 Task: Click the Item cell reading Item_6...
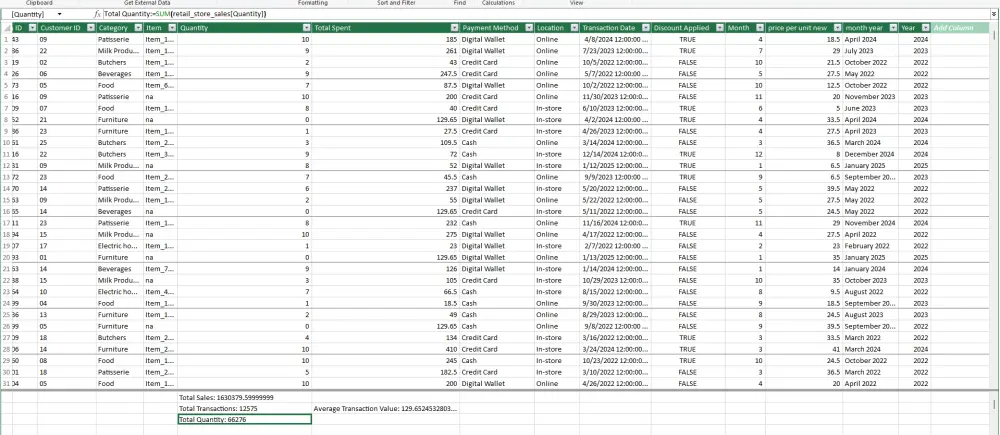pyautogui.click(x=160, y=85)
